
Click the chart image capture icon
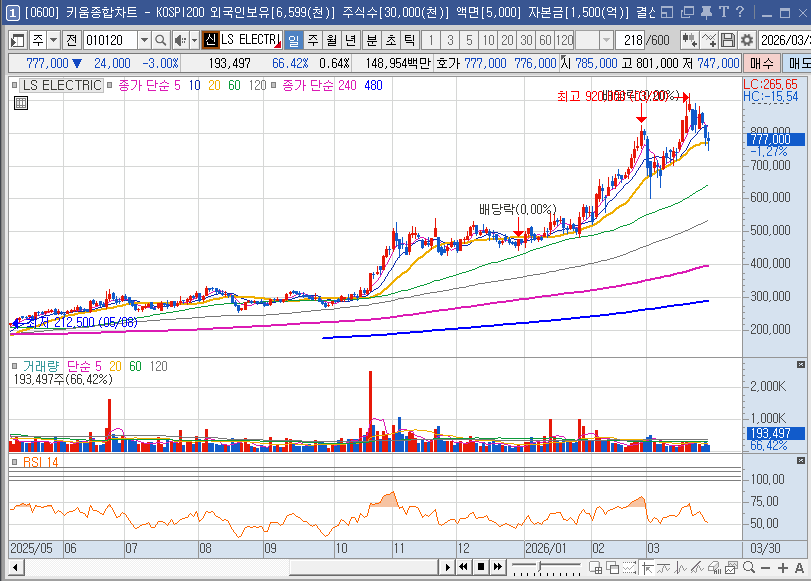click(731, 568)
